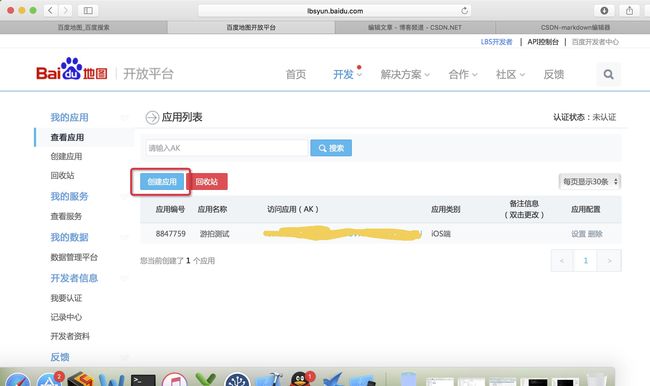Image resolution: width=650 pixels, height=386 pixels.
Task: Open 反馈 in the navigation bar
Action: point(554,75)
